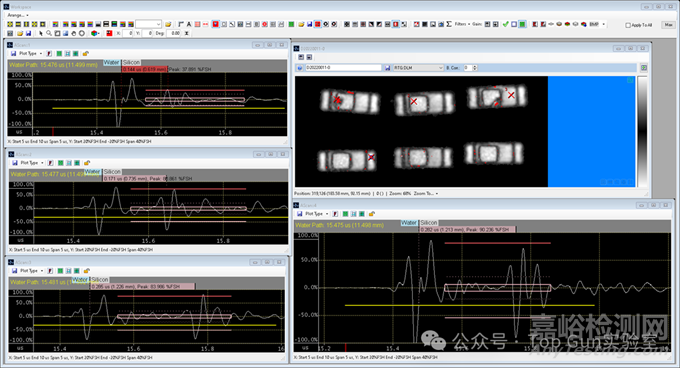Select the hand pan tool
The width and height of the screenshot is (680, 368).
(x=73, y=33)
